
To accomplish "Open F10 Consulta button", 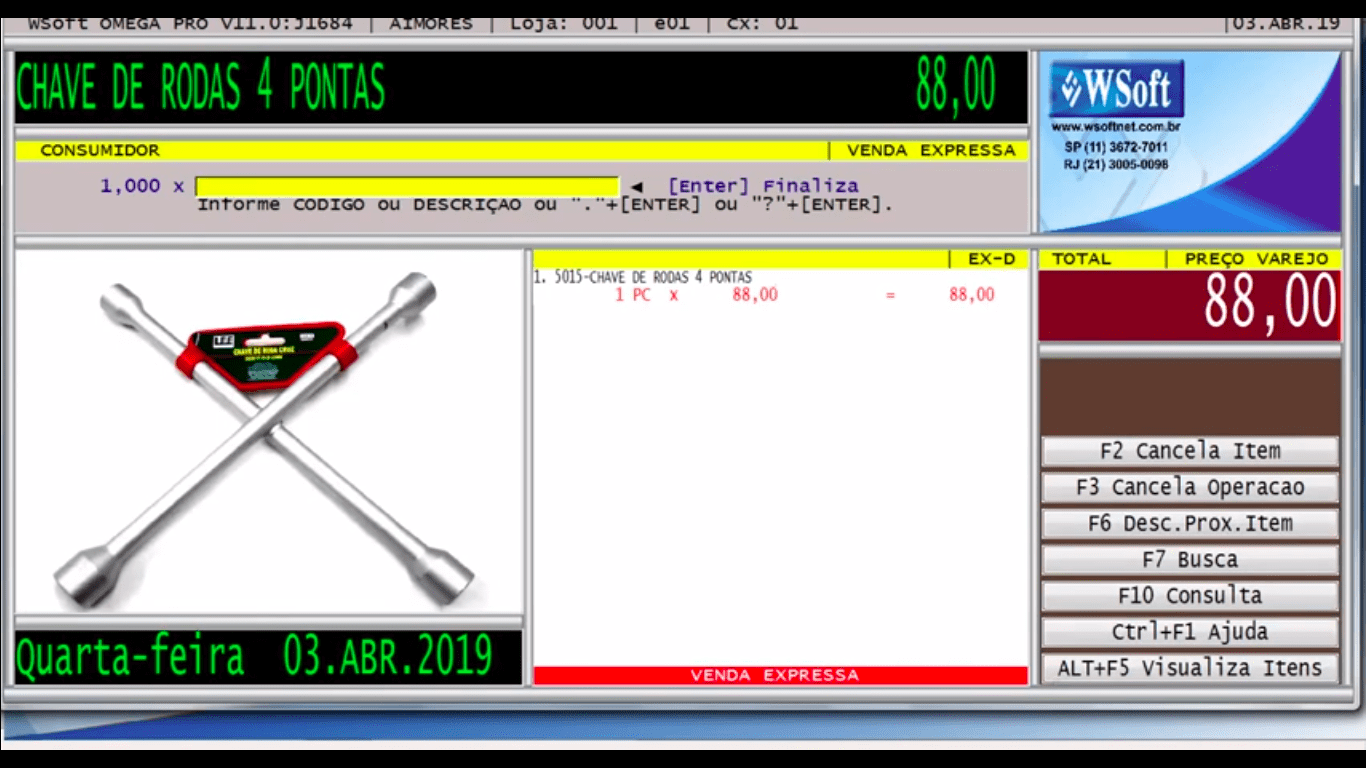I will 1190,595.
